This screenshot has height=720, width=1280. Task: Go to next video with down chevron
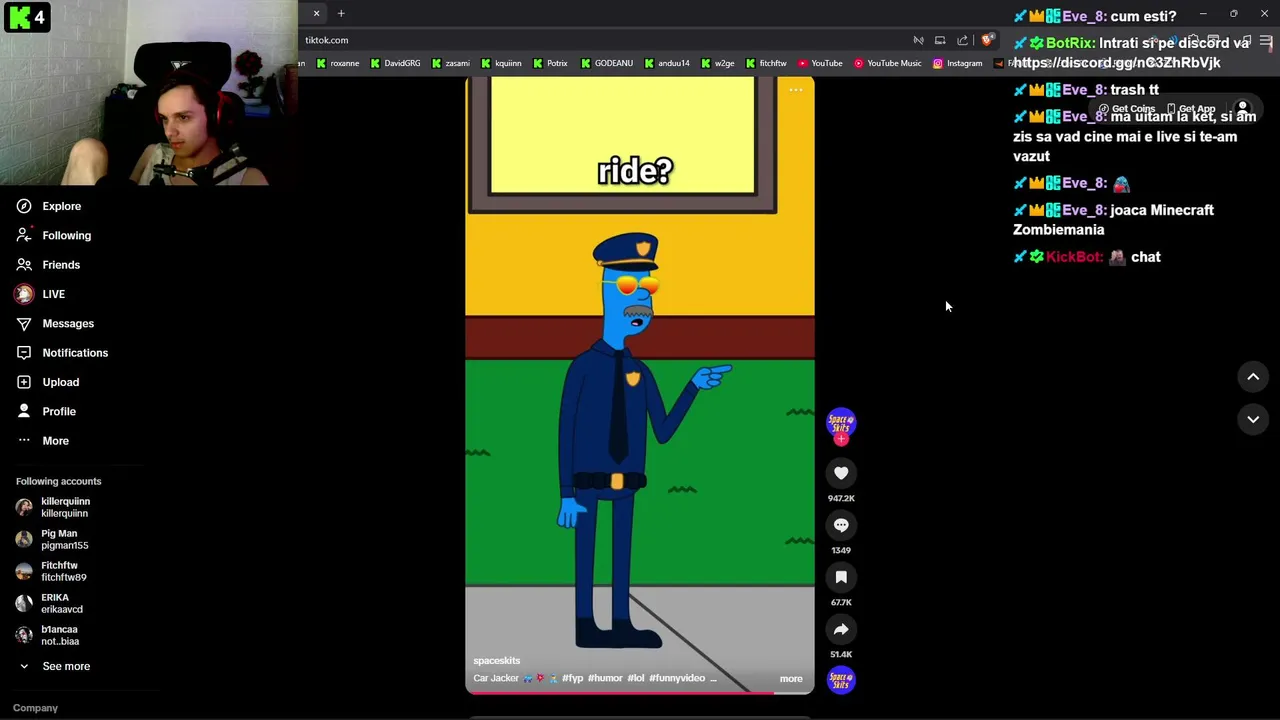(x=1253, y=419)
